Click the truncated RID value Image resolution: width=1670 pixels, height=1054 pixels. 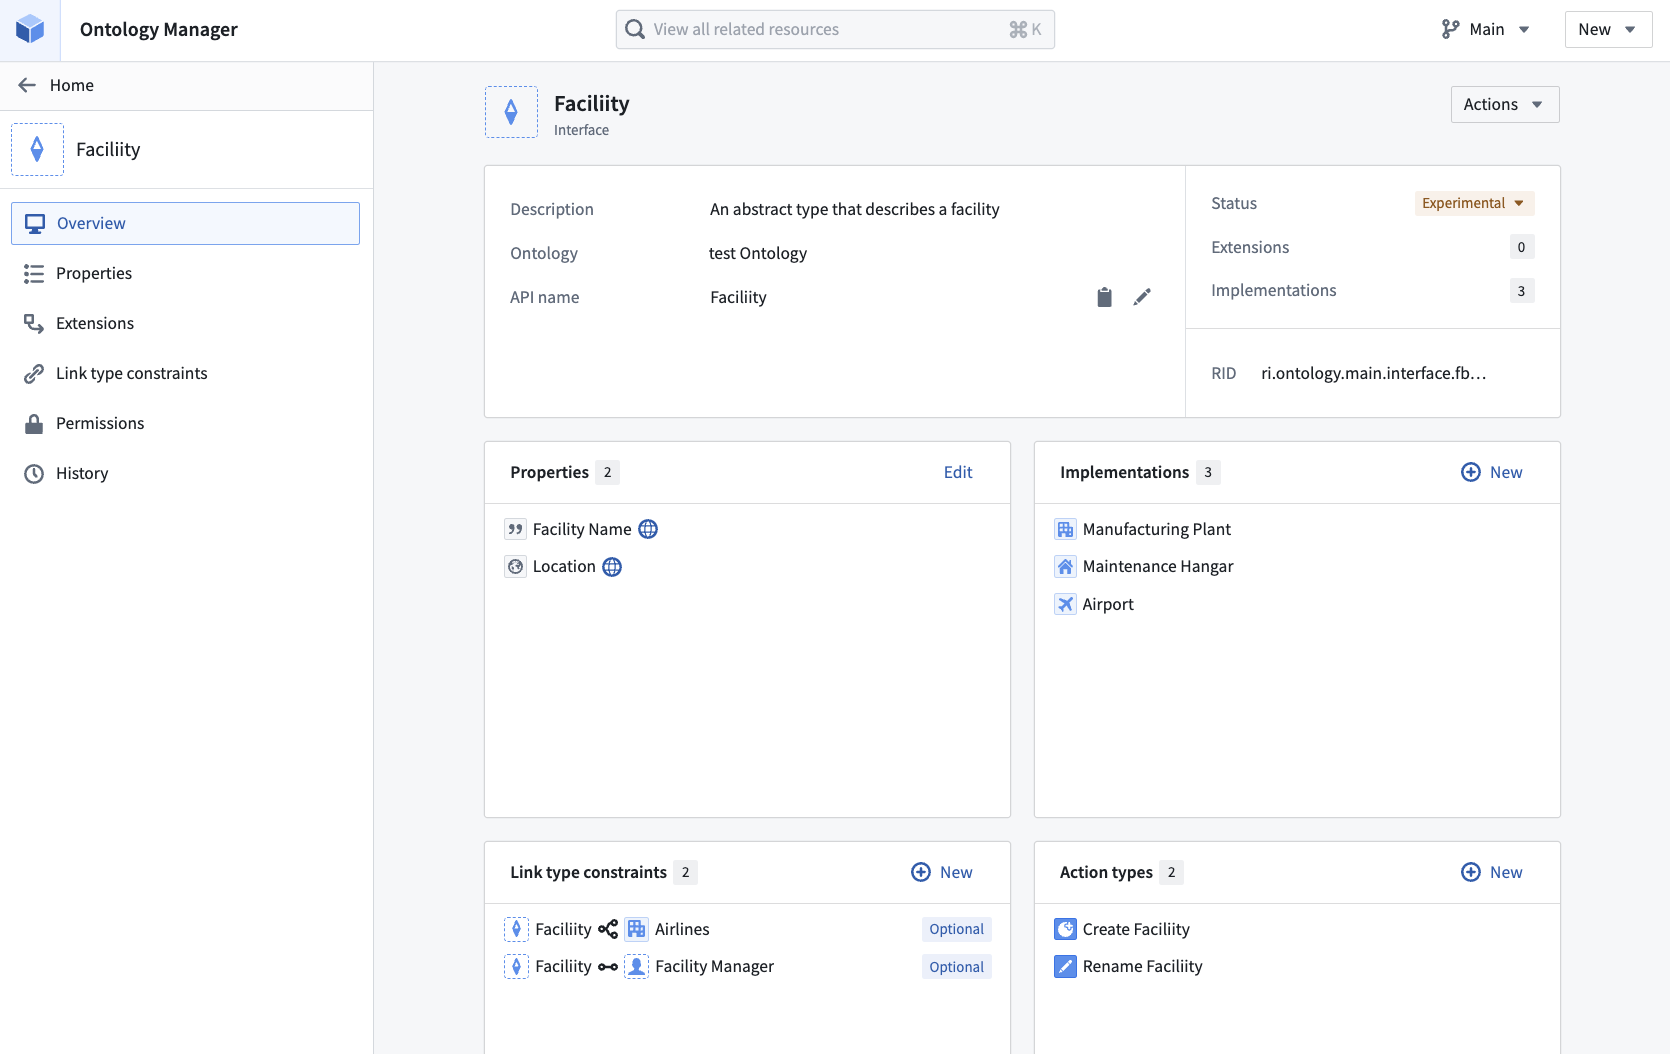tap(1373, 373)
